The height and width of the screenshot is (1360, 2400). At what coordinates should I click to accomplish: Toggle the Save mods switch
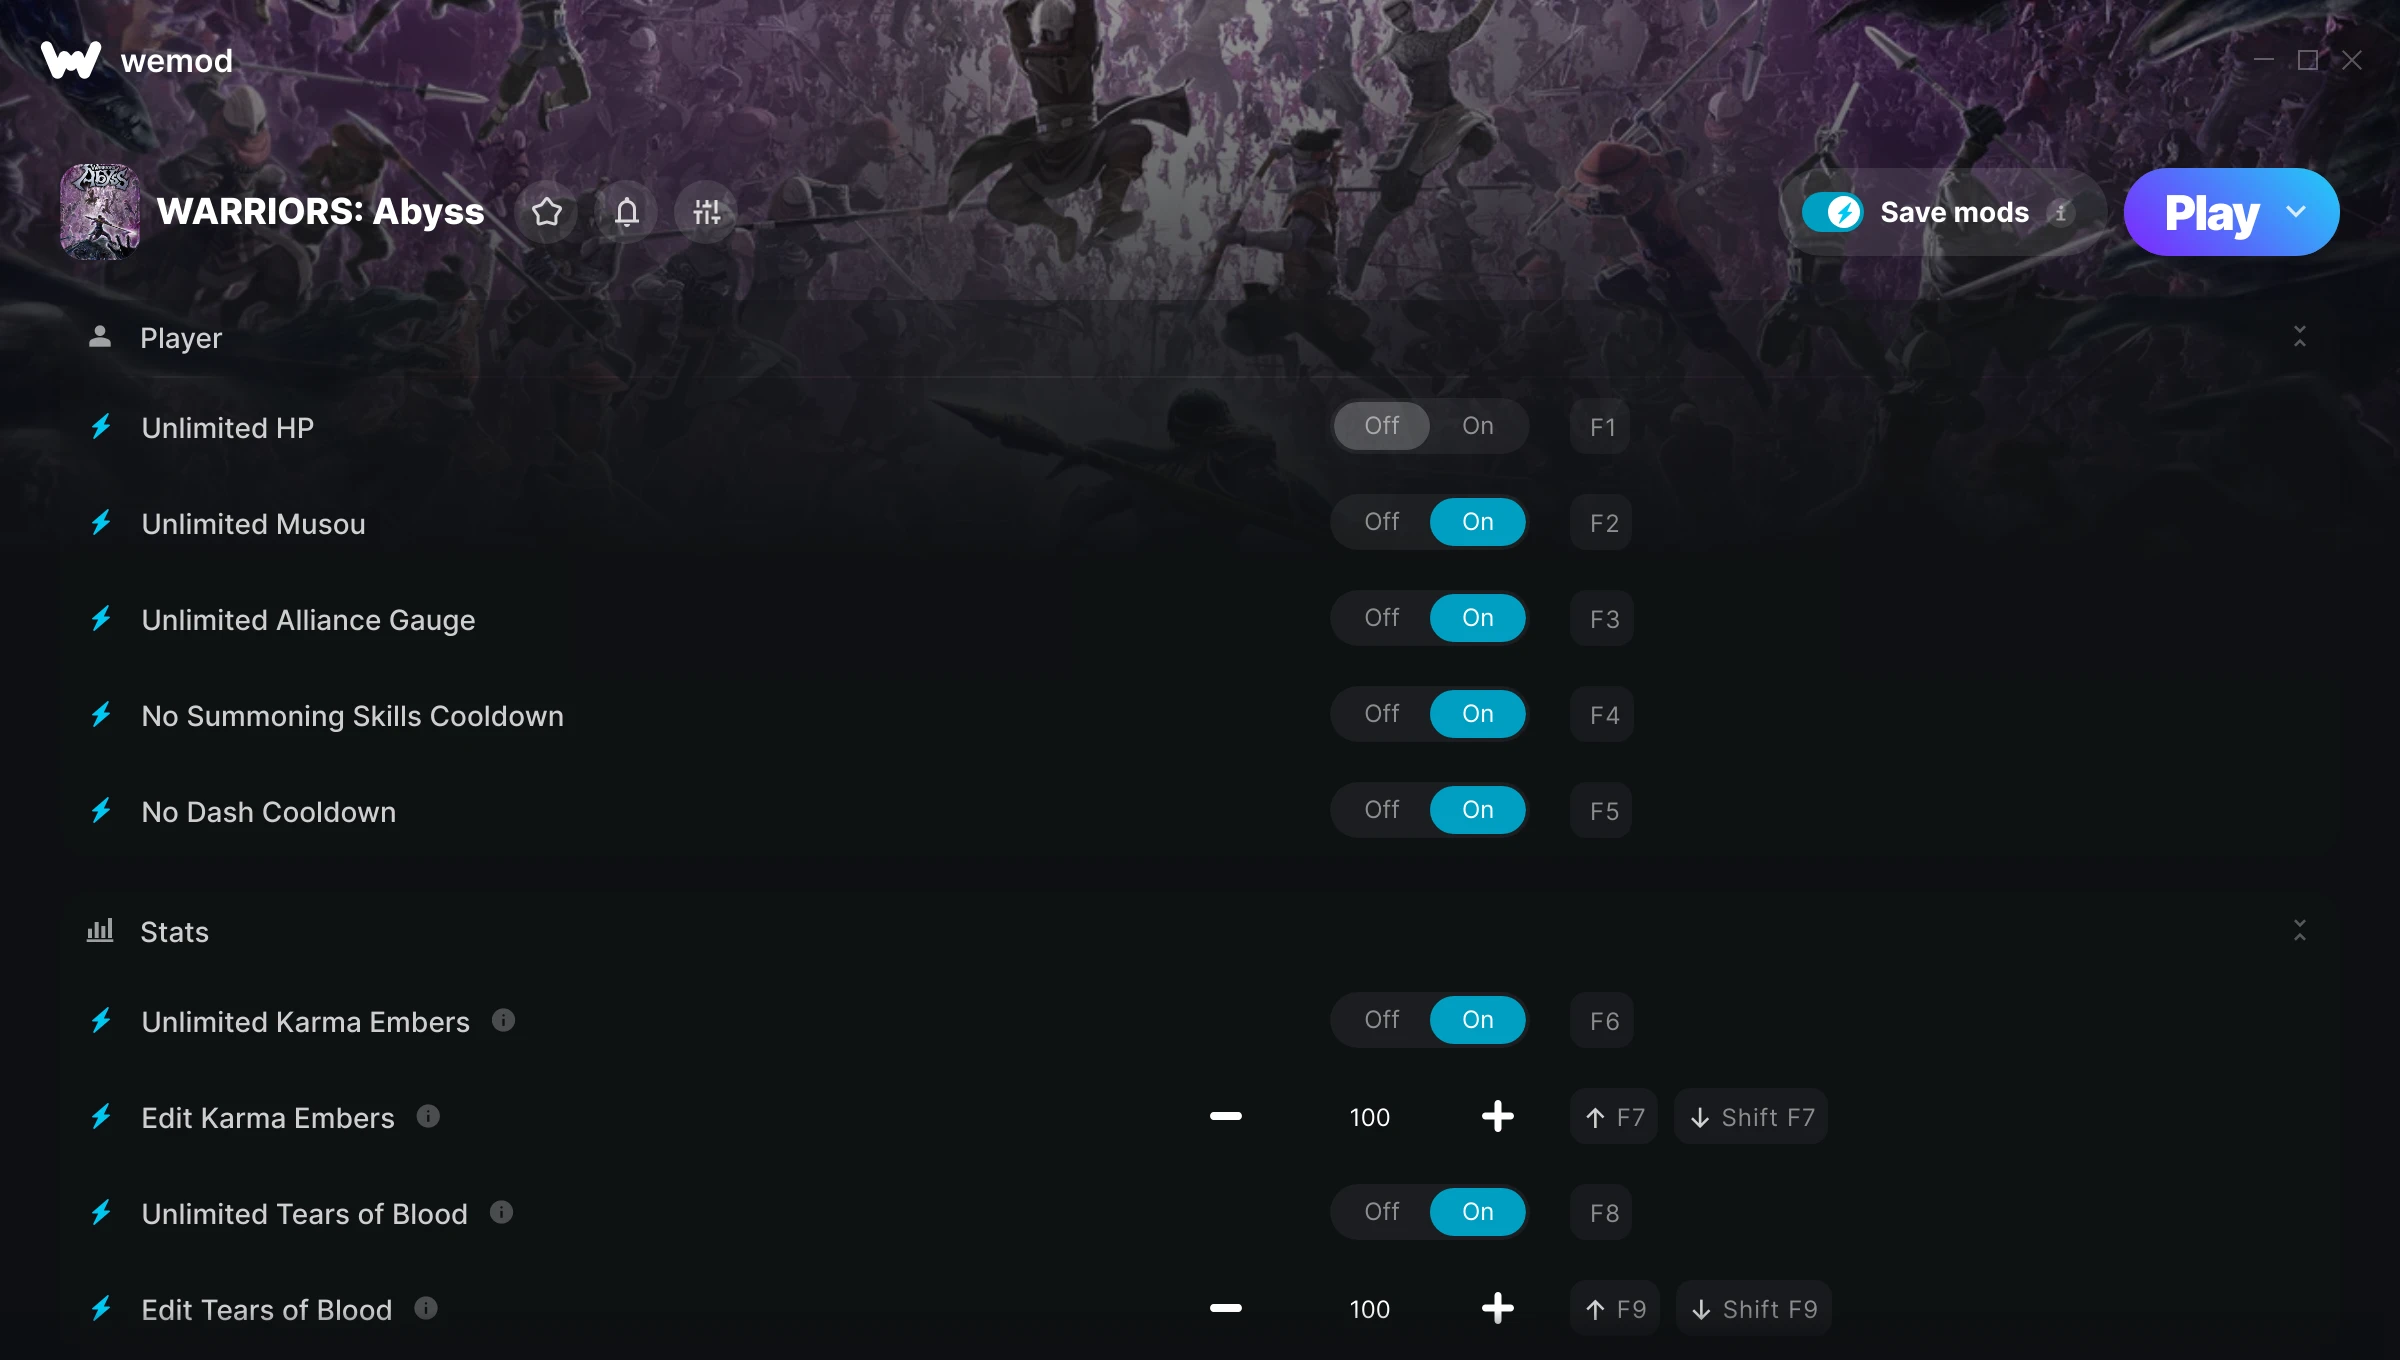[1832, 212]
